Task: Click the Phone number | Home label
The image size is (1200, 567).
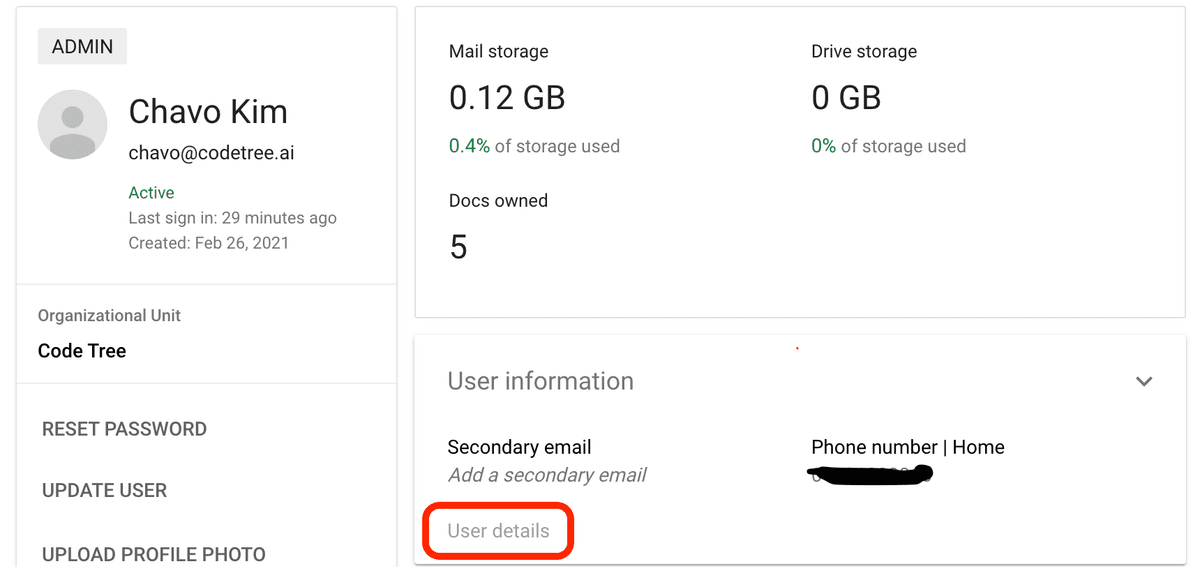Action: click(x=907, y=447)
